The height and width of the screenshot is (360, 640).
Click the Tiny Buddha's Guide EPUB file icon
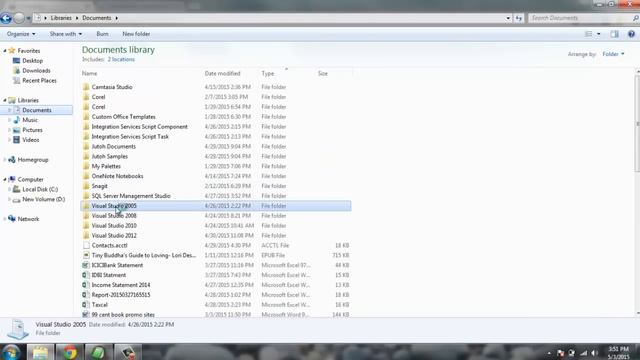pyautogui.click(x=86, y=255)
